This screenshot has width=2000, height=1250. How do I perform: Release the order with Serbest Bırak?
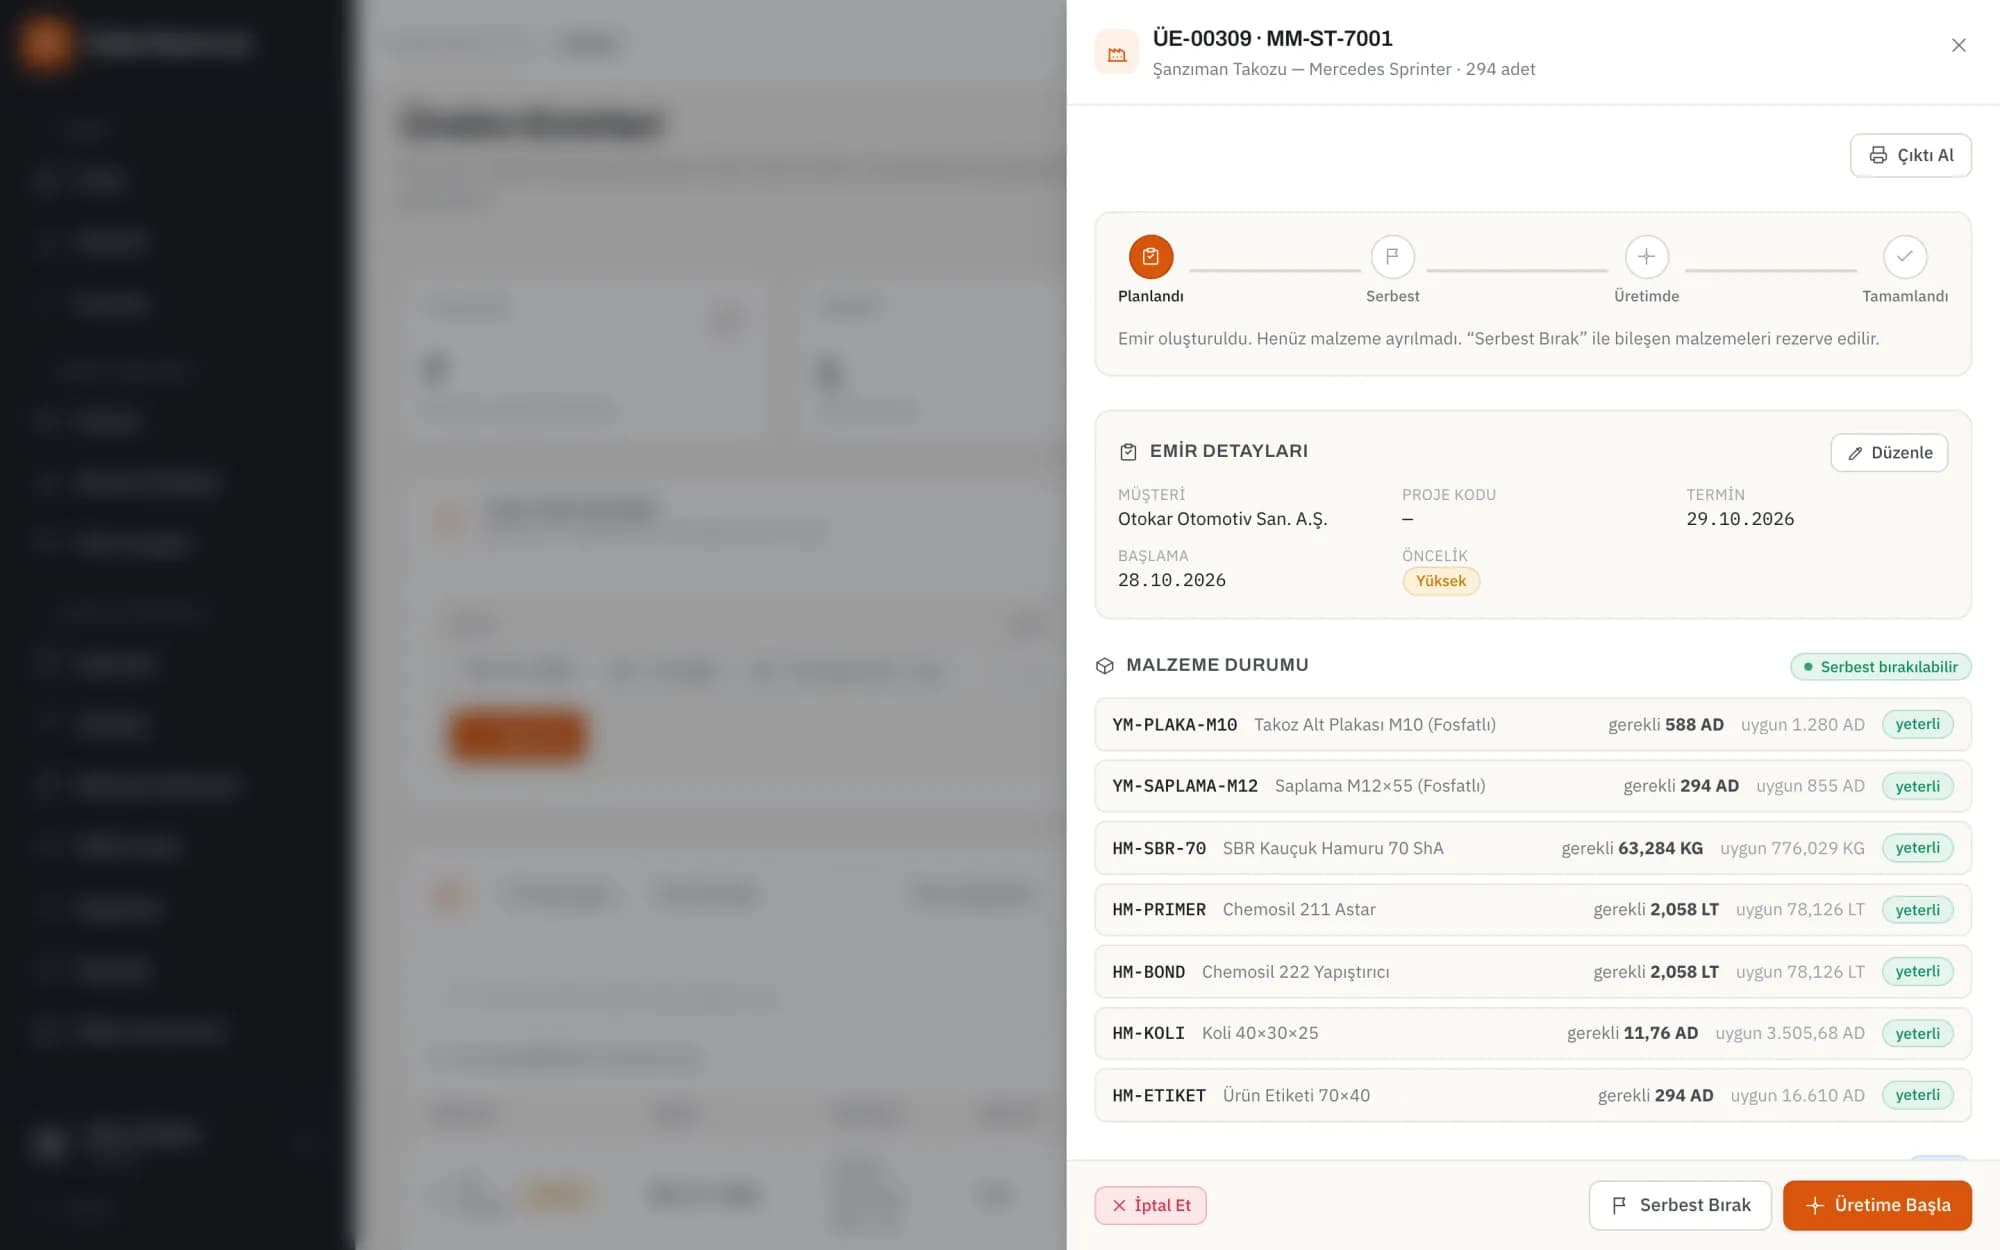pos(1680,1205)
